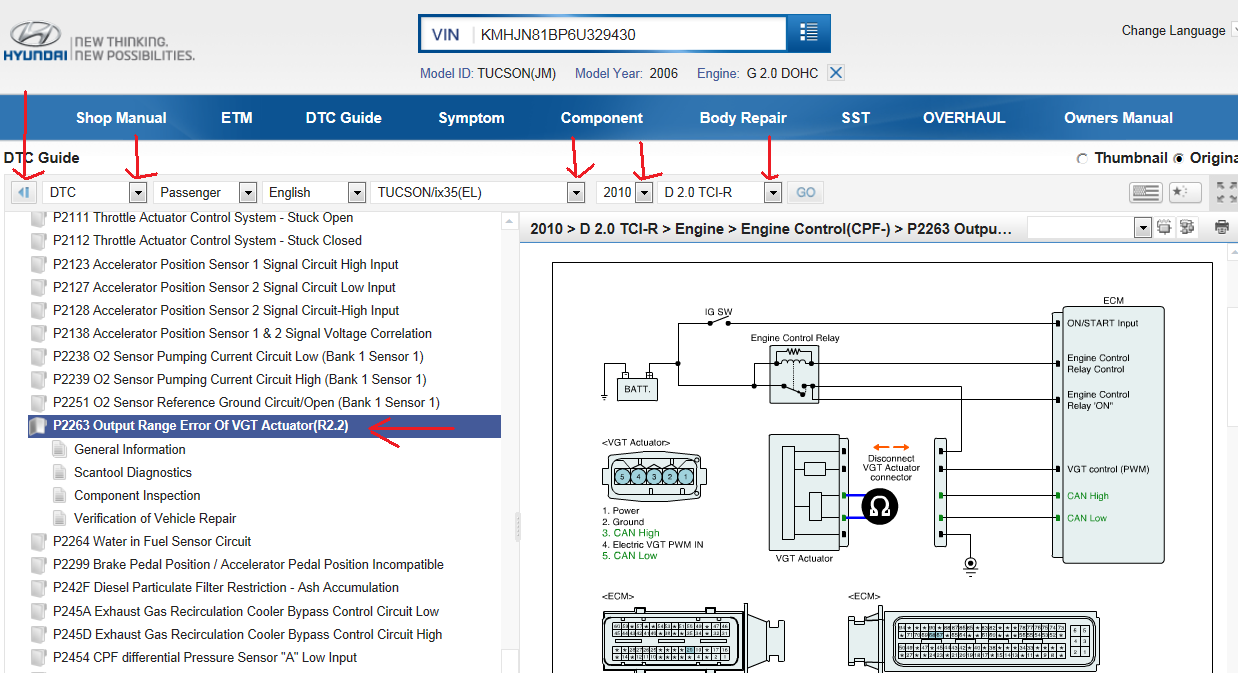1238x673 pixels.
Task: Click the GO button
Action: pyautogui.click(x=806, y=192)
